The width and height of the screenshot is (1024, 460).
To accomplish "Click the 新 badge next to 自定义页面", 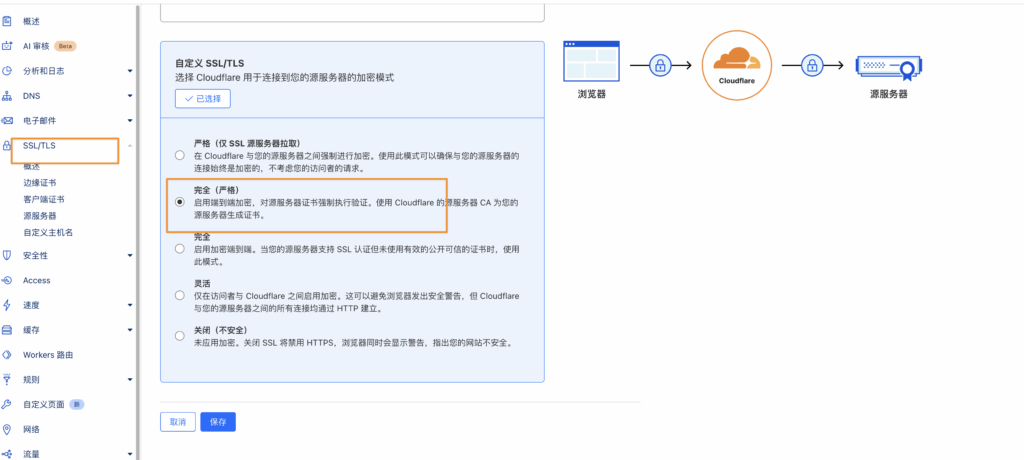I will pyautogui.click(x=76, y=404).
